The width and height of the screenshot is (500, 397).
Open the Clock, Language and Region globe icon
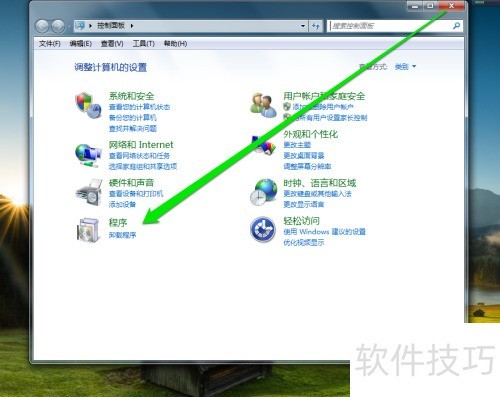264,192
